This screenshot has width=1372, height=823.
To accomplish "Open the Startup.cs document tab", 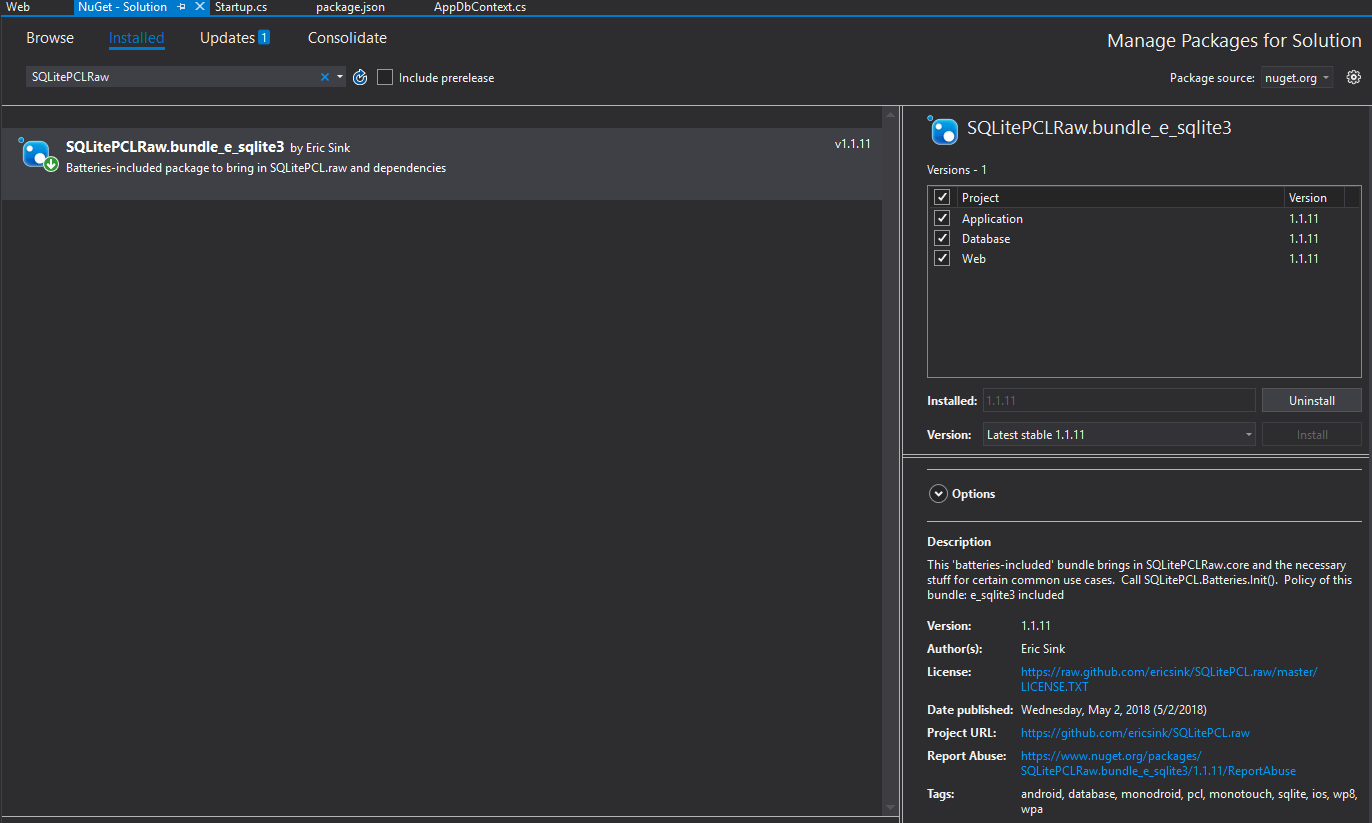I will point(241,7).
